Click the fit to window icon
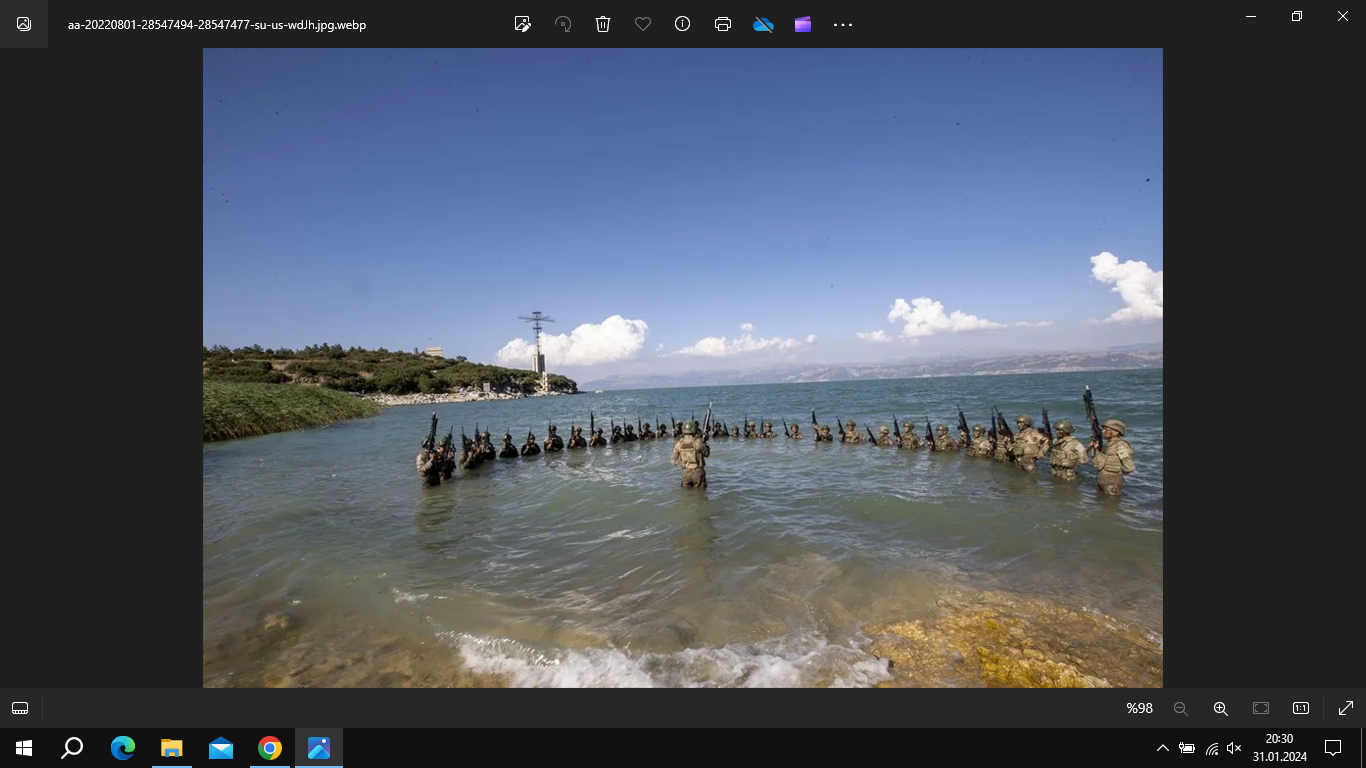 click(x=1261, y=708)
